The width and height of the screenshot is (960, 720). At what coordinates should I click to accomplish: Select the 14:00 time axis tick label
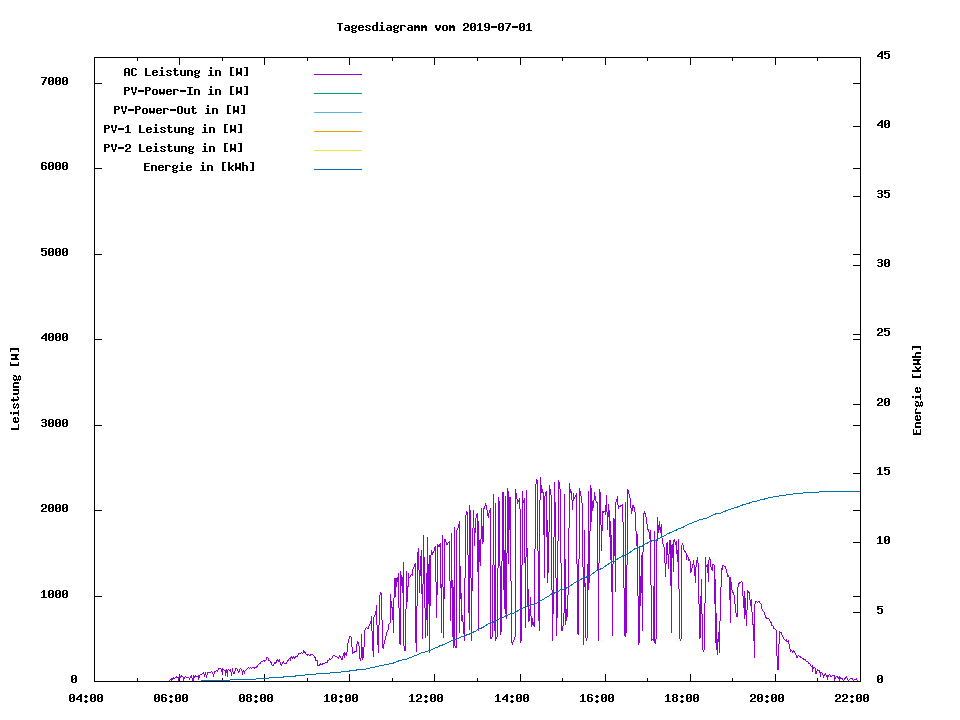click(x=512, y=698)
